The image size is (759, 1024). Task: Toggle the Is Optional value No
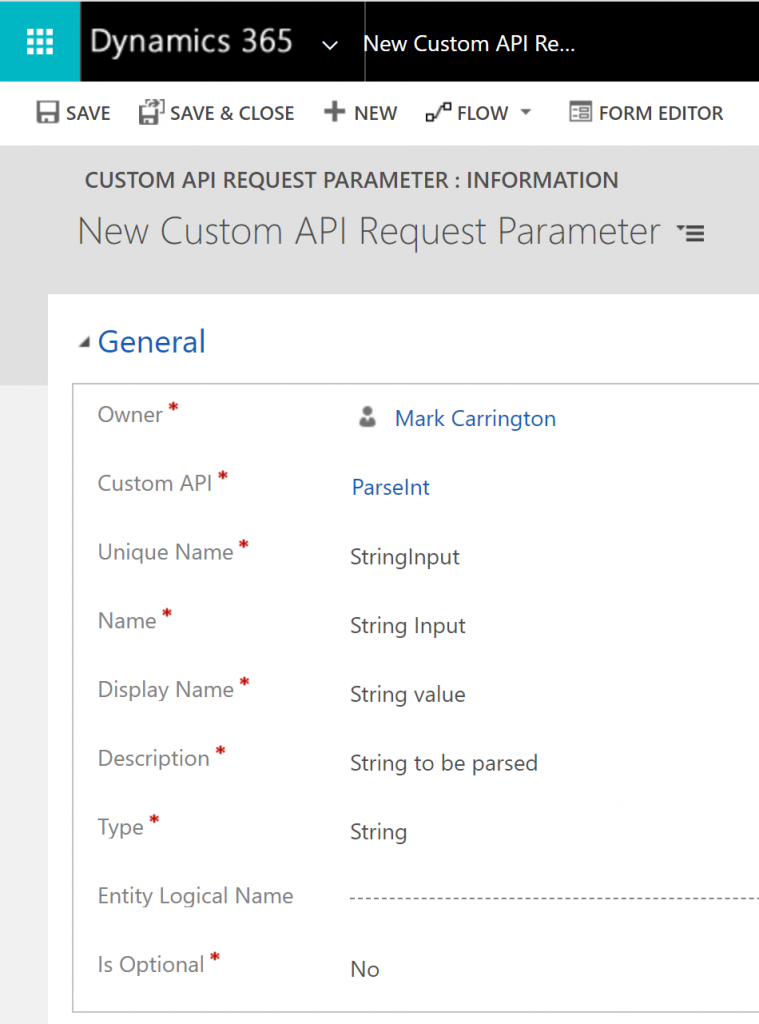click(365, 969)
